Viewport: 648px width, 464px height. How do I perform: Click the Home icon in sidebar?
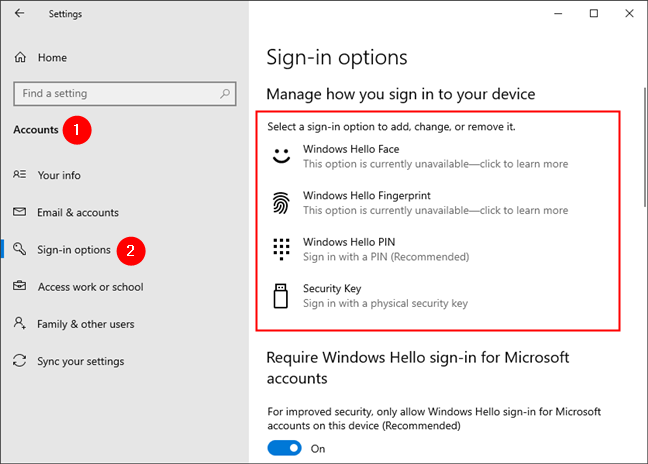20,57
